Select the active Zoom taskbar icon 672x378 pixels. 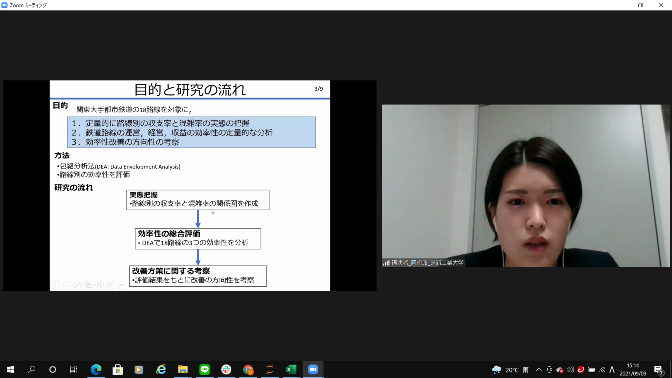point(313,369)
